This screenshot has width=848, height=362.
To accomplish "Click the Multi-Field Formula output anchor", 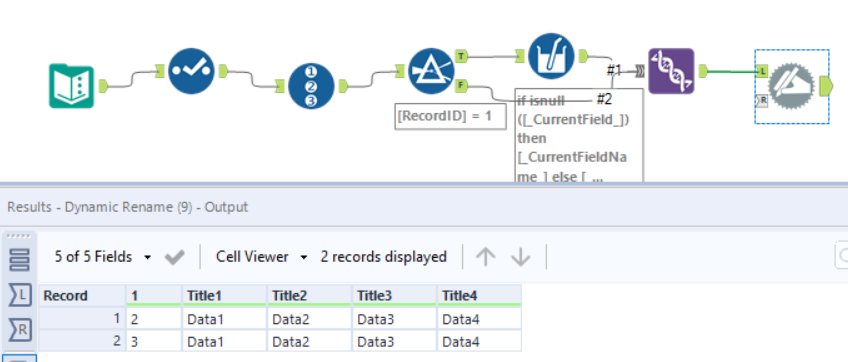I will (x=584, y=56).
